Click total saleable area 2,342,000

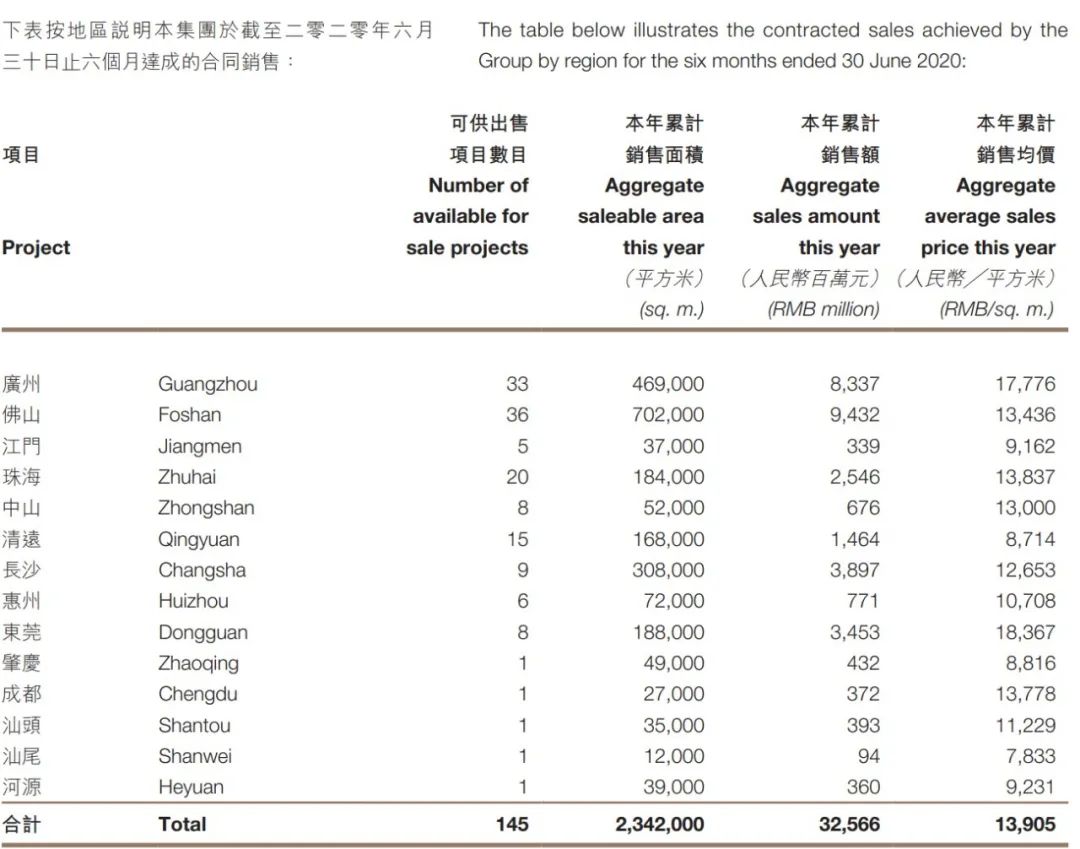tap(659, 824)
